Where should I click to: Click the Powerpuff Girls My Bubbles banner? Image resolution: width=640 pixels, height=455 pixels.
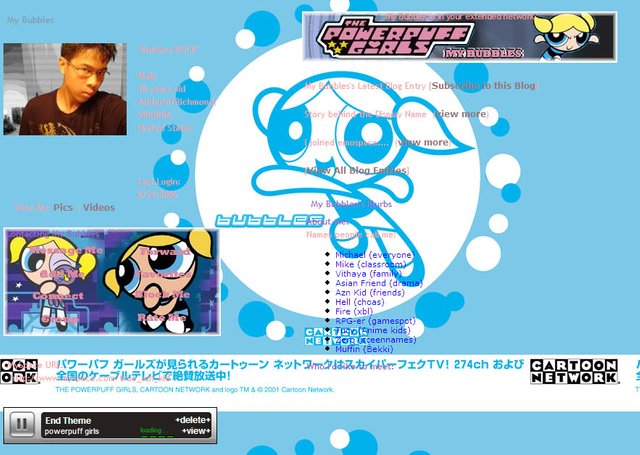460,37
